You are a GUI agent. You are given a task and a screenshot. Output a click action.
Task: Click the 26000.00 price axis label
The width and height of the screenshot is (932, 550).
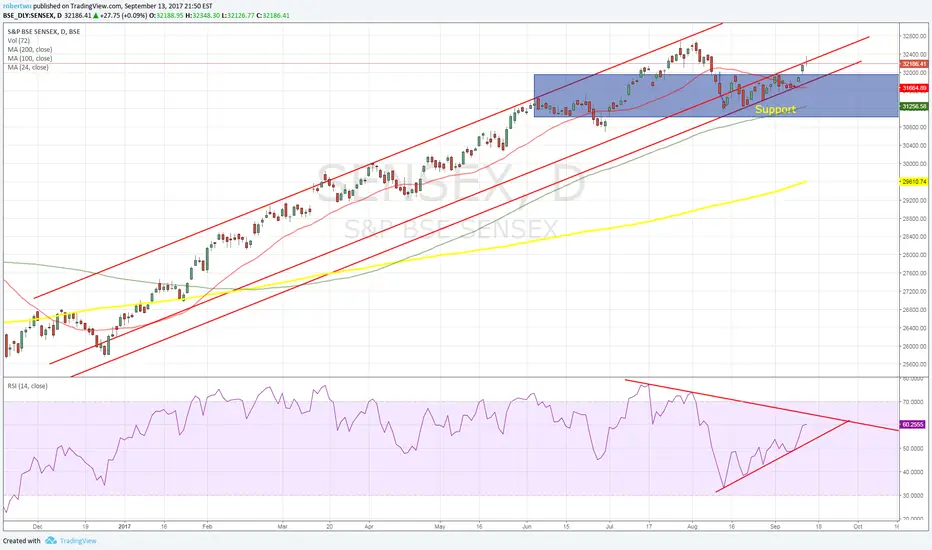[914, 346]
